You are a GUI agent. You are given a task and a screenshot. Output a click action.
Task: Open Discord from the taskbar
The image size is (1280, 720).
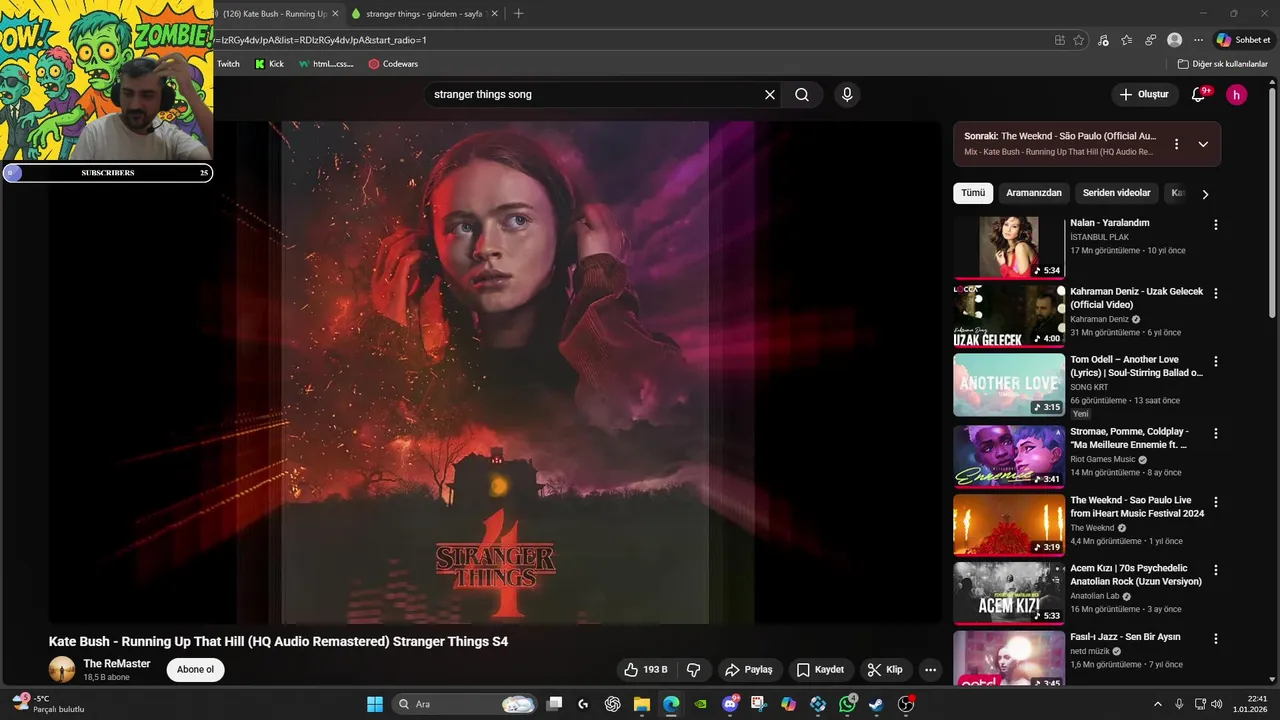click(731, 704)
